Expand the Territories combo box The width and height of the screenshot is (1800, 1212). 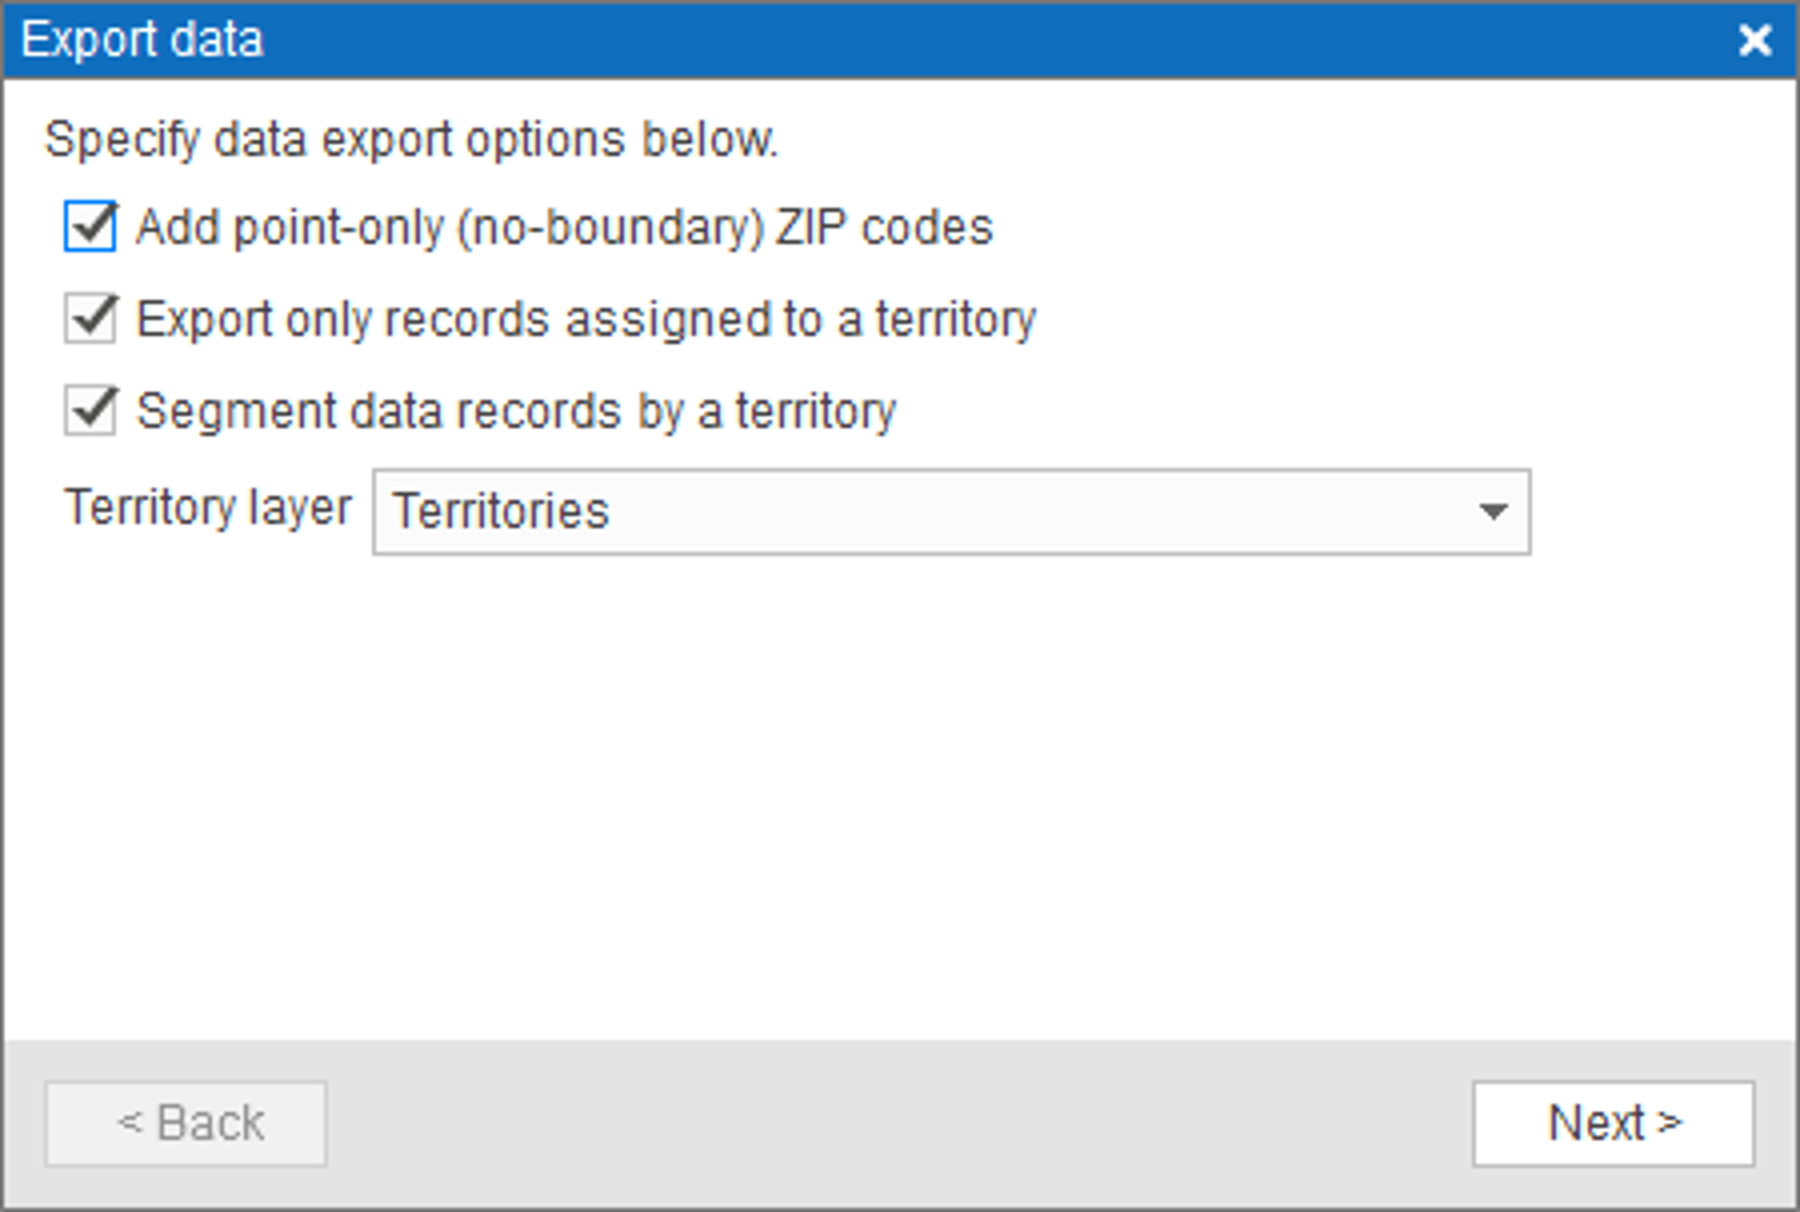pos(951,512)
